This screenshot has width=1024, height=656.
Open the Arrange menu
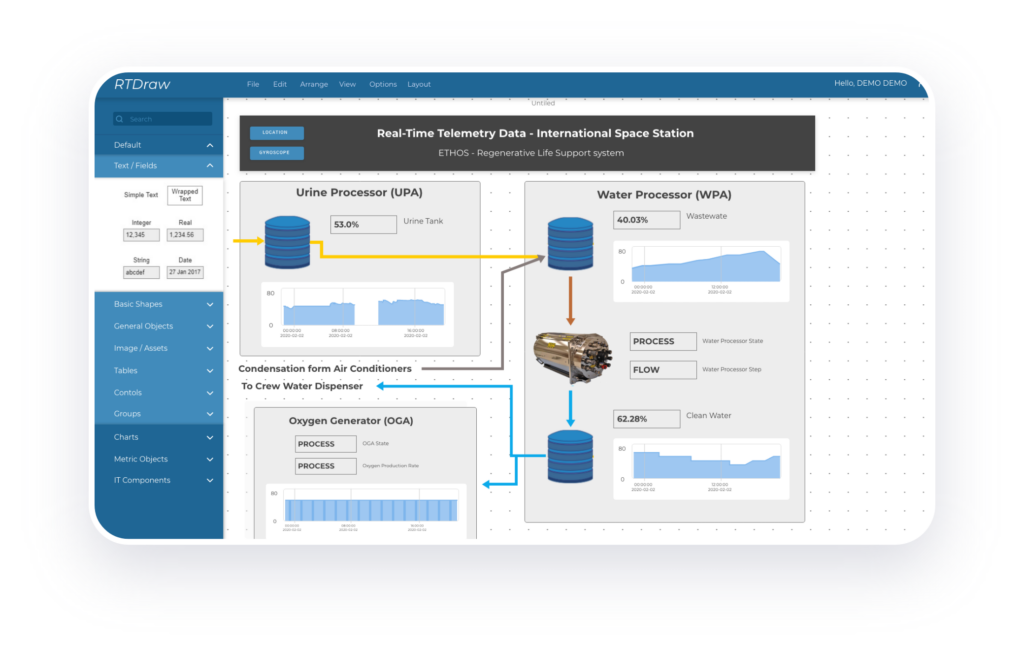[x=313, y=84]
